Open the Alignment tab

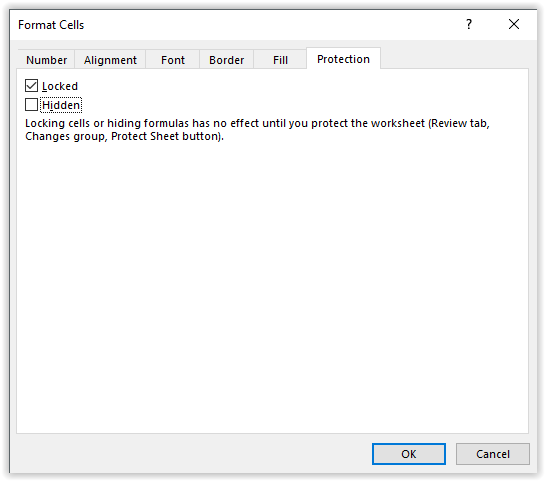point(110,60)
